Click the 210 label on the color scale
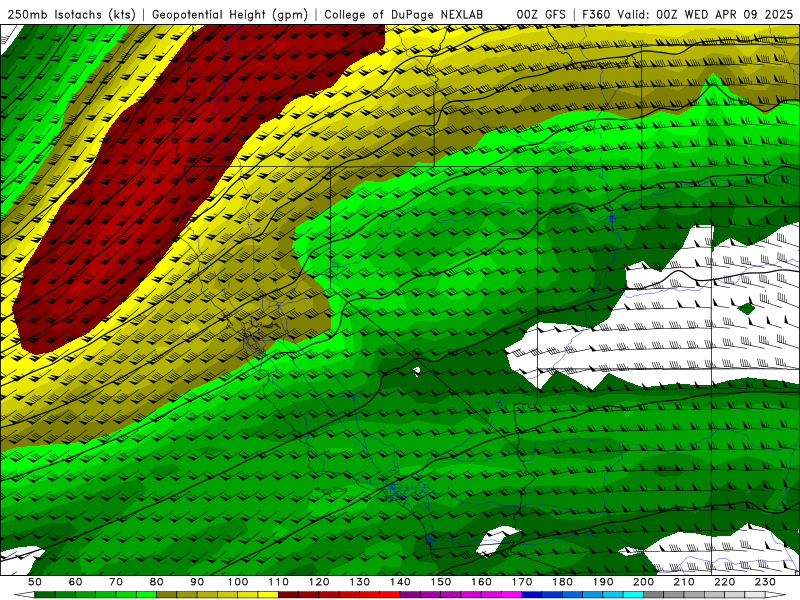 [x=684, y=582]
